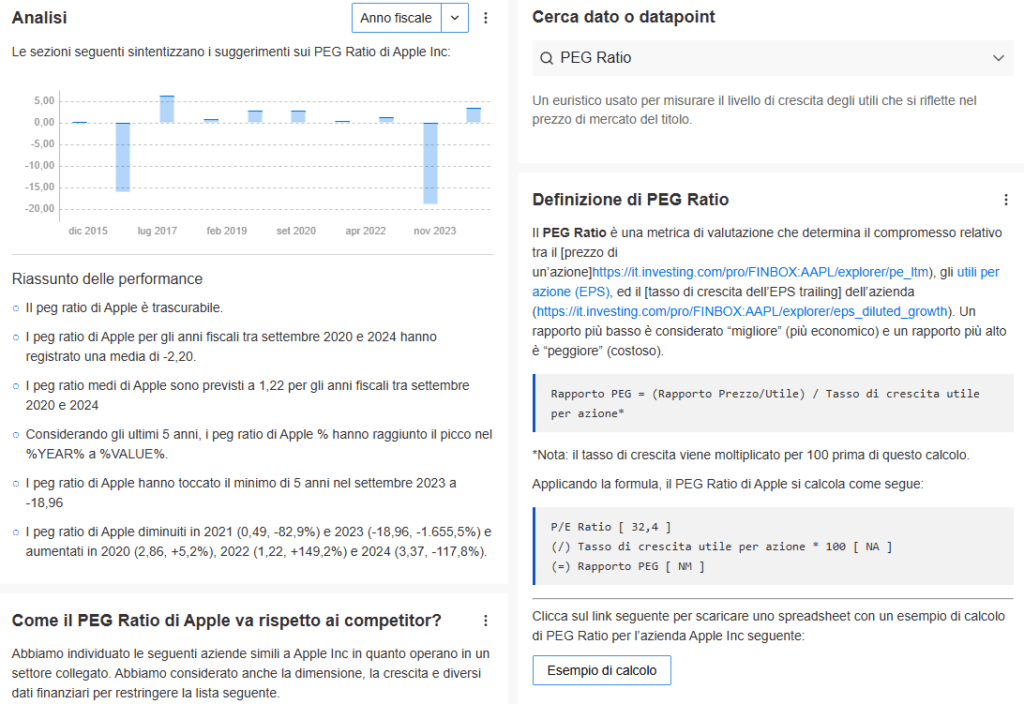Click the 'Un euristico usato per misurare' description

pos(754,110)
